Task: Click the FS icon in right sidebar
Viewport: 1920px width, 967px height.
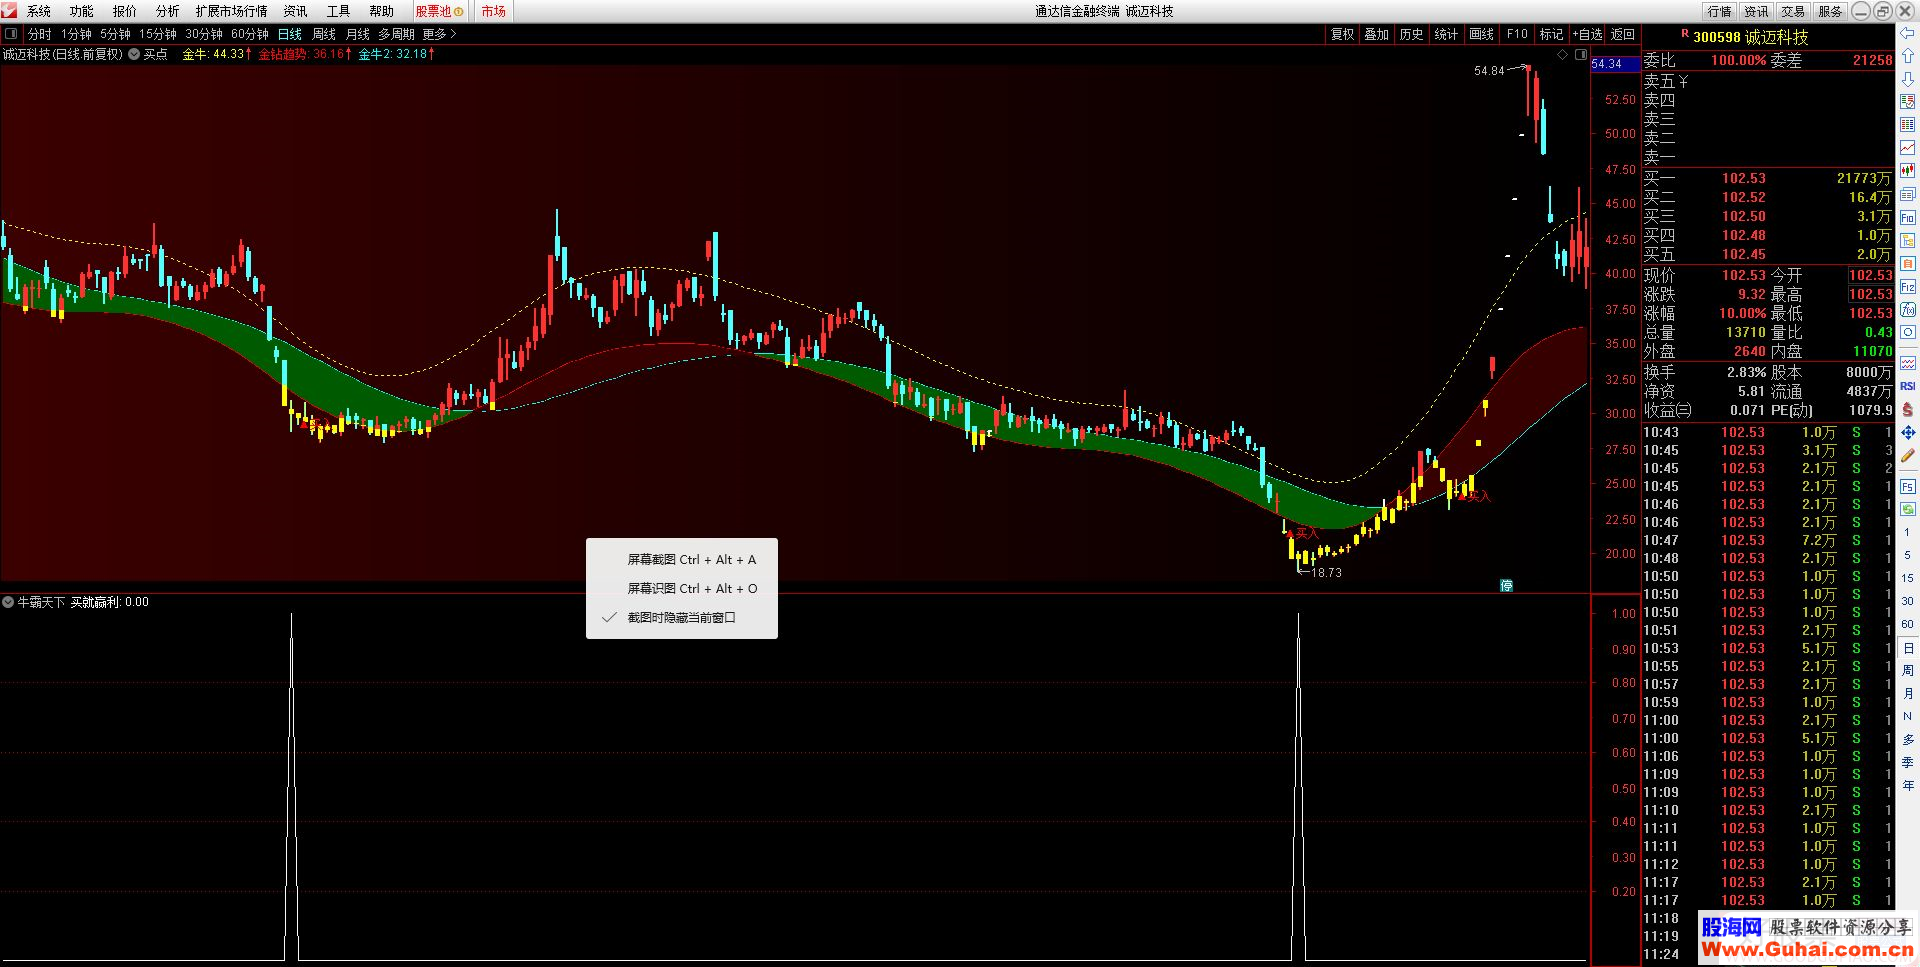Action: [1908, 487]
